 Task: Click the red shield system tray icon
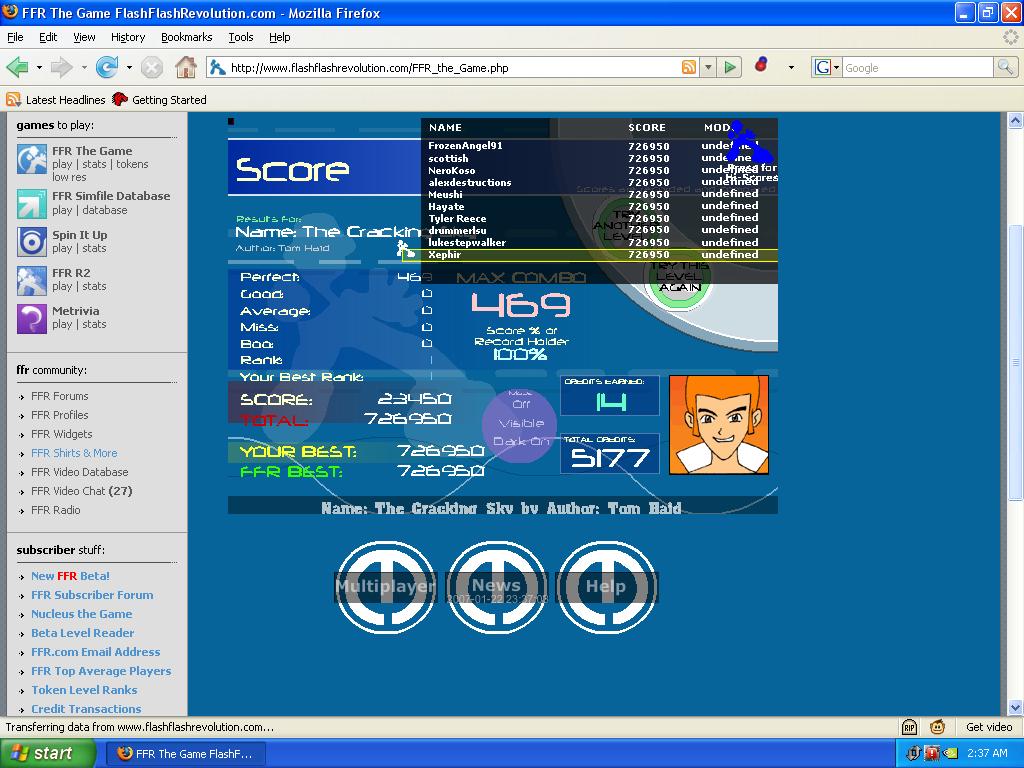(x=932, y=754)
